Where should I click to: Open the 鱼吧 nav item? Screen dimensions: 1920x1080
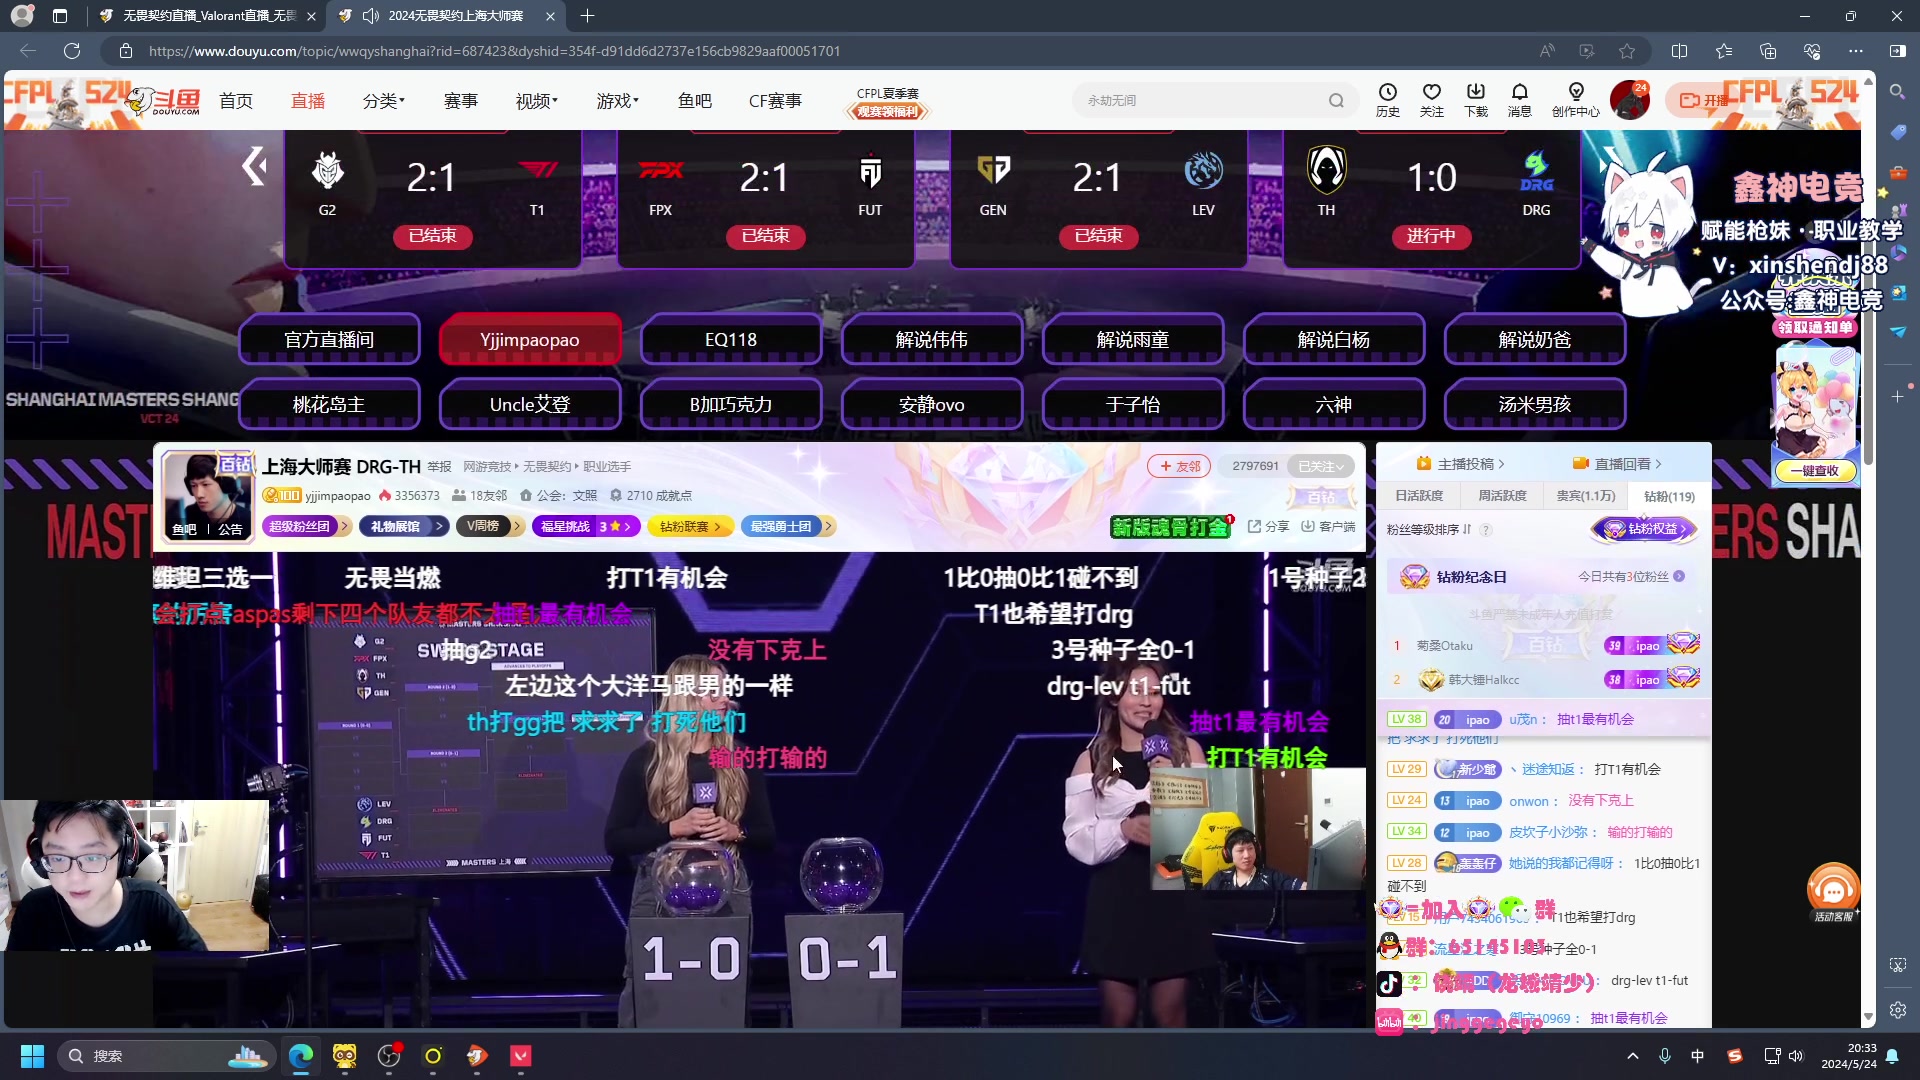[x=694, y=101]
